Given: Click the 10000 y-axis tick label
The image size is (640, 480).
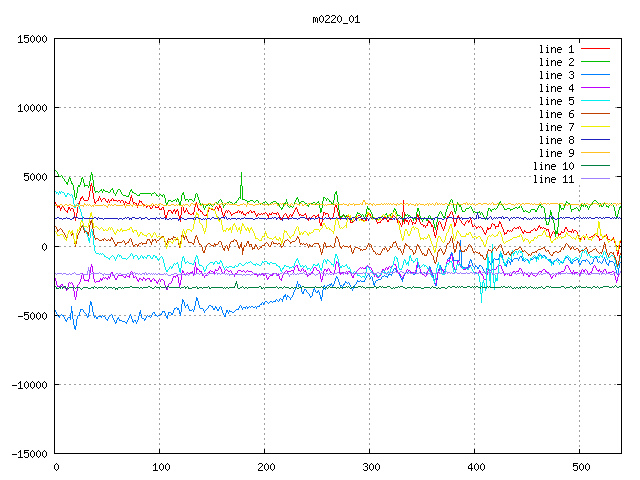Looking at the screenshot, I should (x=32, y=108).
